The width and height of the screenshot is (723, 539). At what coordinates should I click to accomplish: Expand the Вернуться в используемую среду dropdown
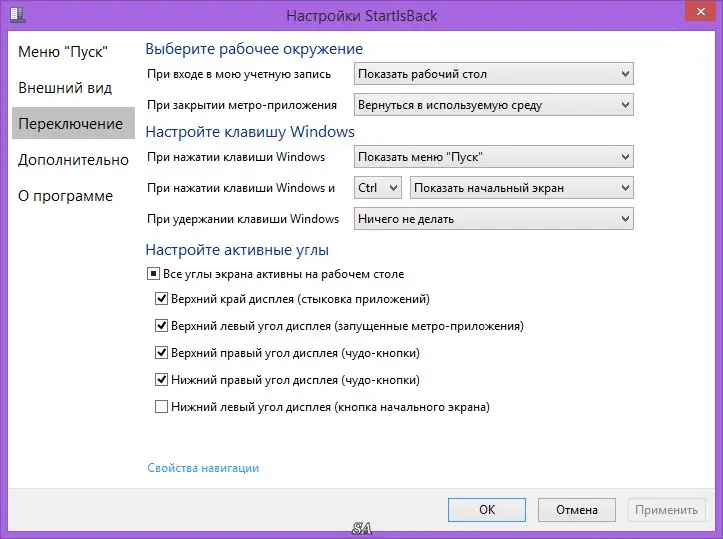(x=493, y=105)
